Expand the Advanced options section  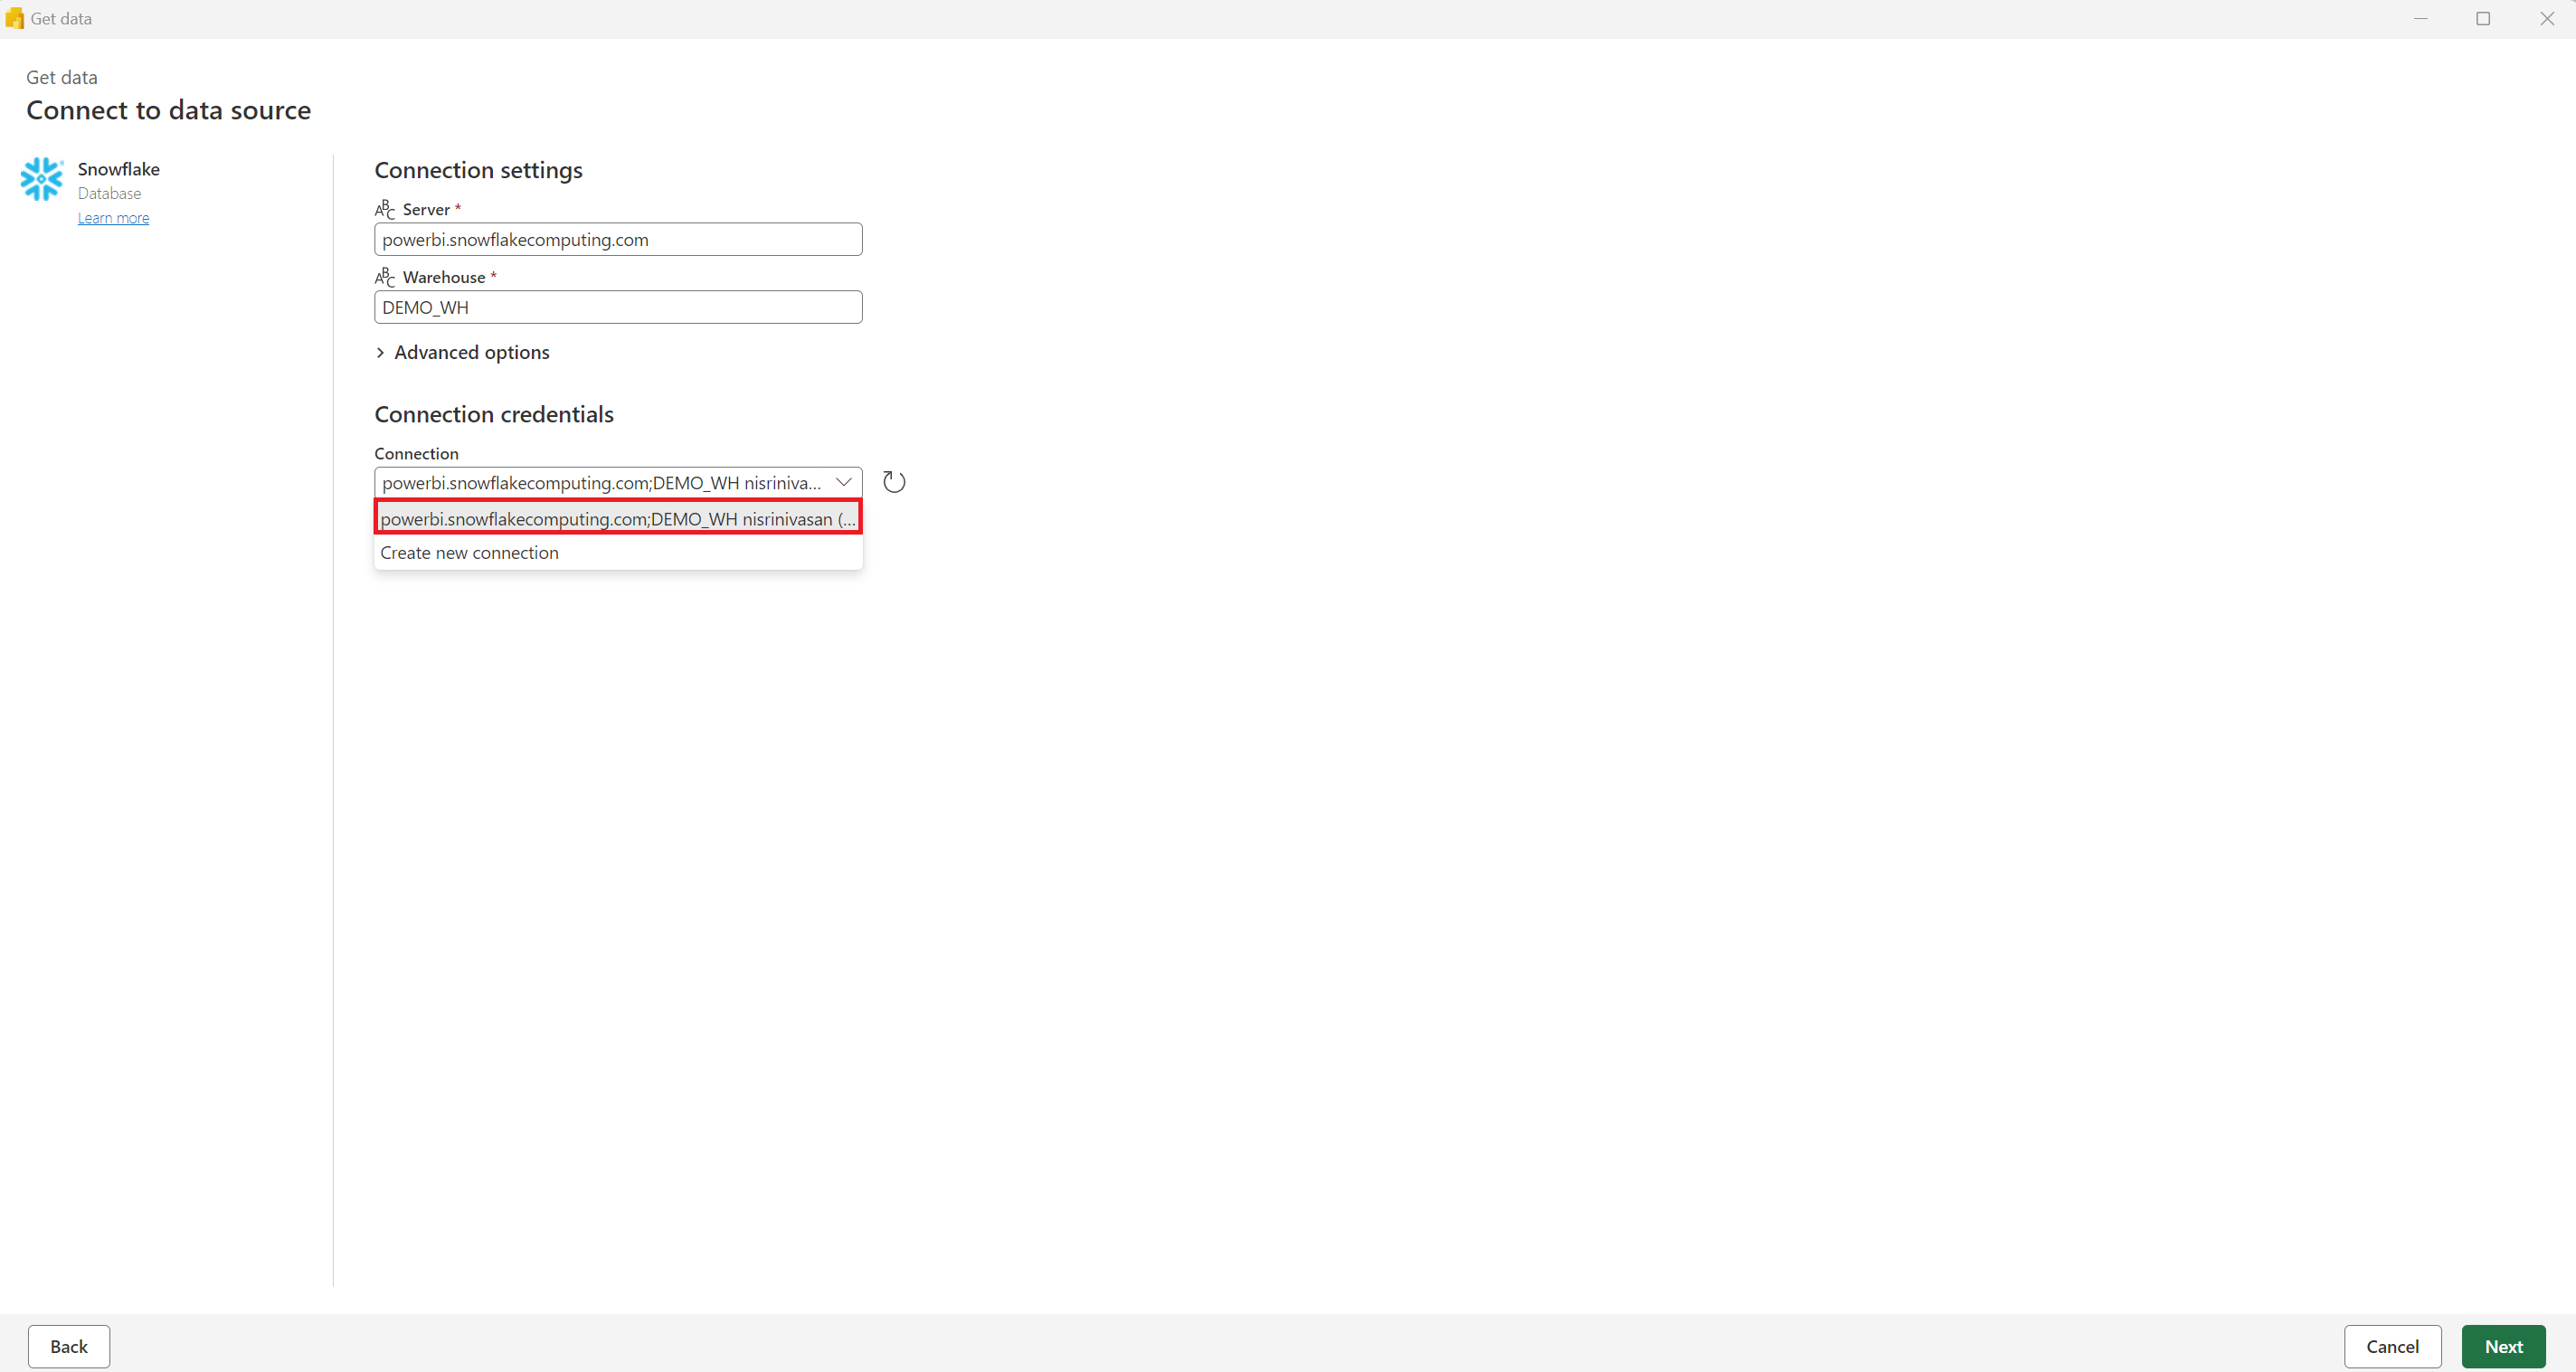[461, 351]
